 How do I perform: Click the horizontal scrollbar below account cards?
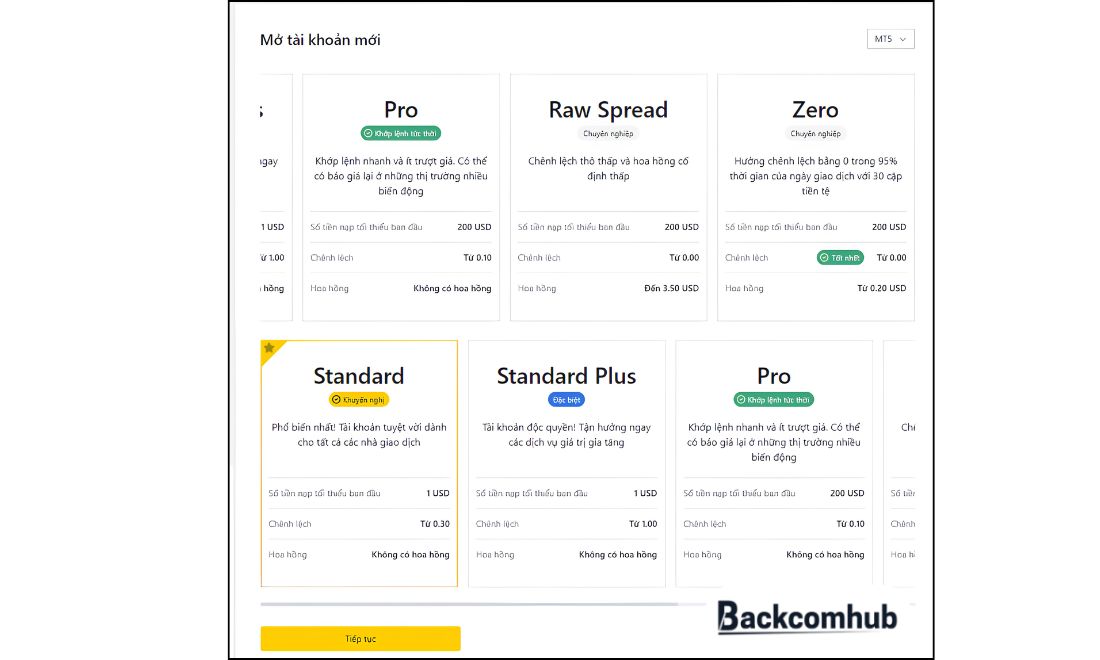[469, 604]
